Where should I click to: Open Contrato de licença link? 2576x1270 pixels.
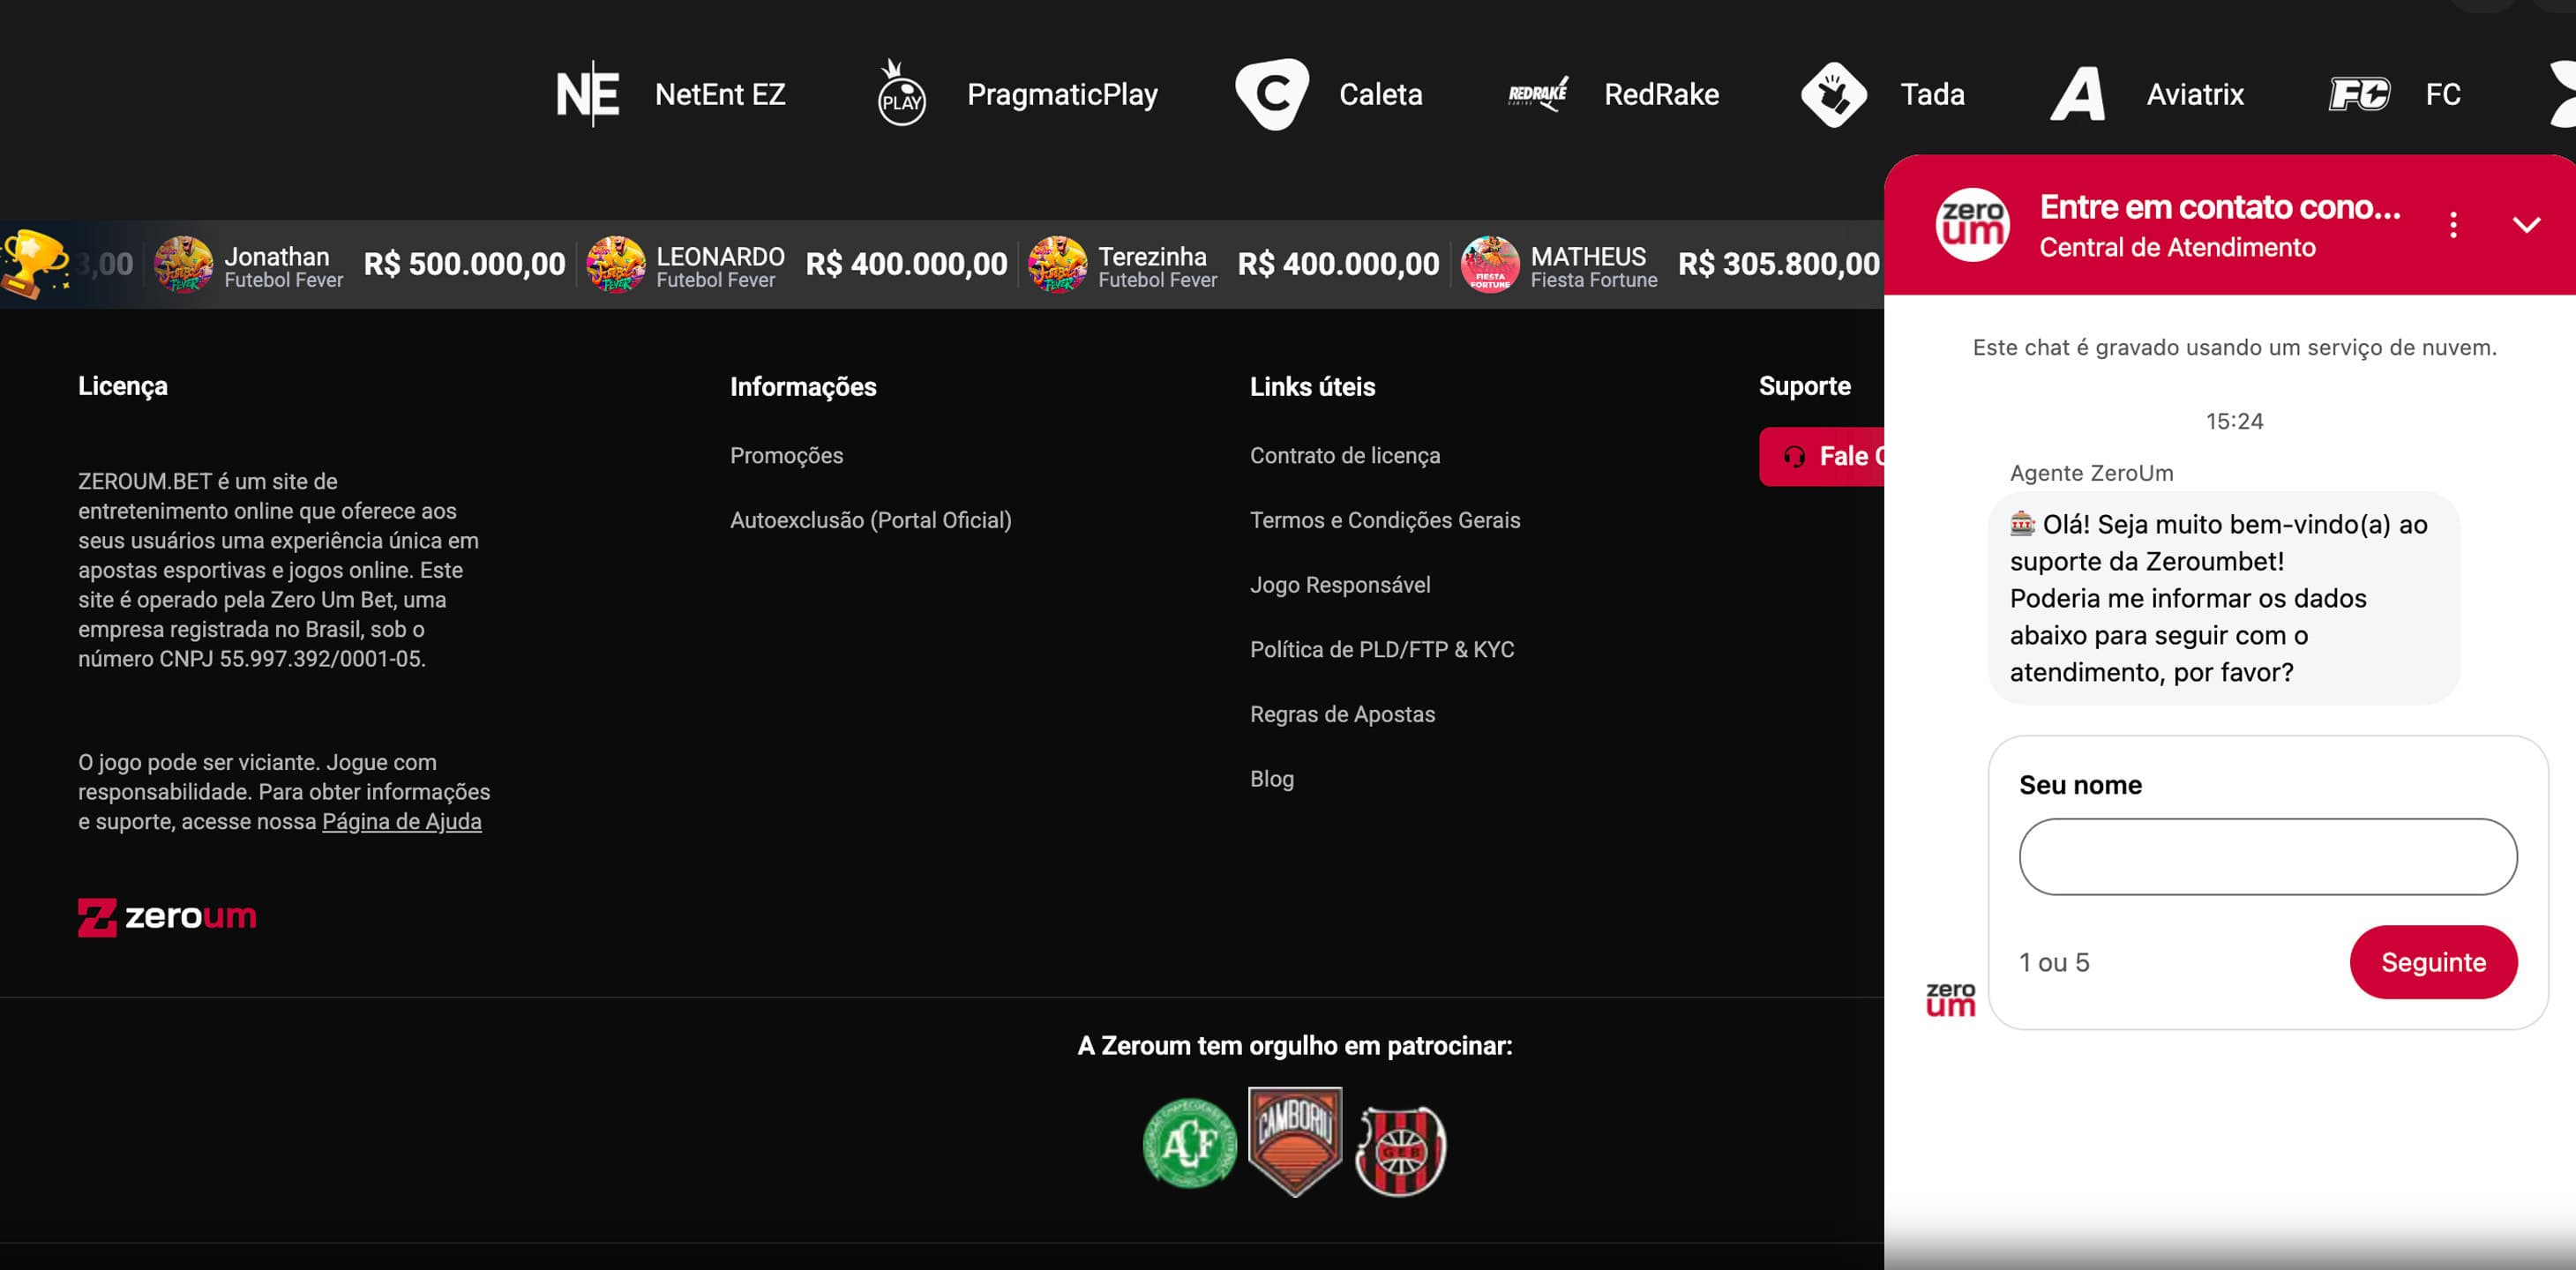pyautogui.click(x=1345, y=456)
